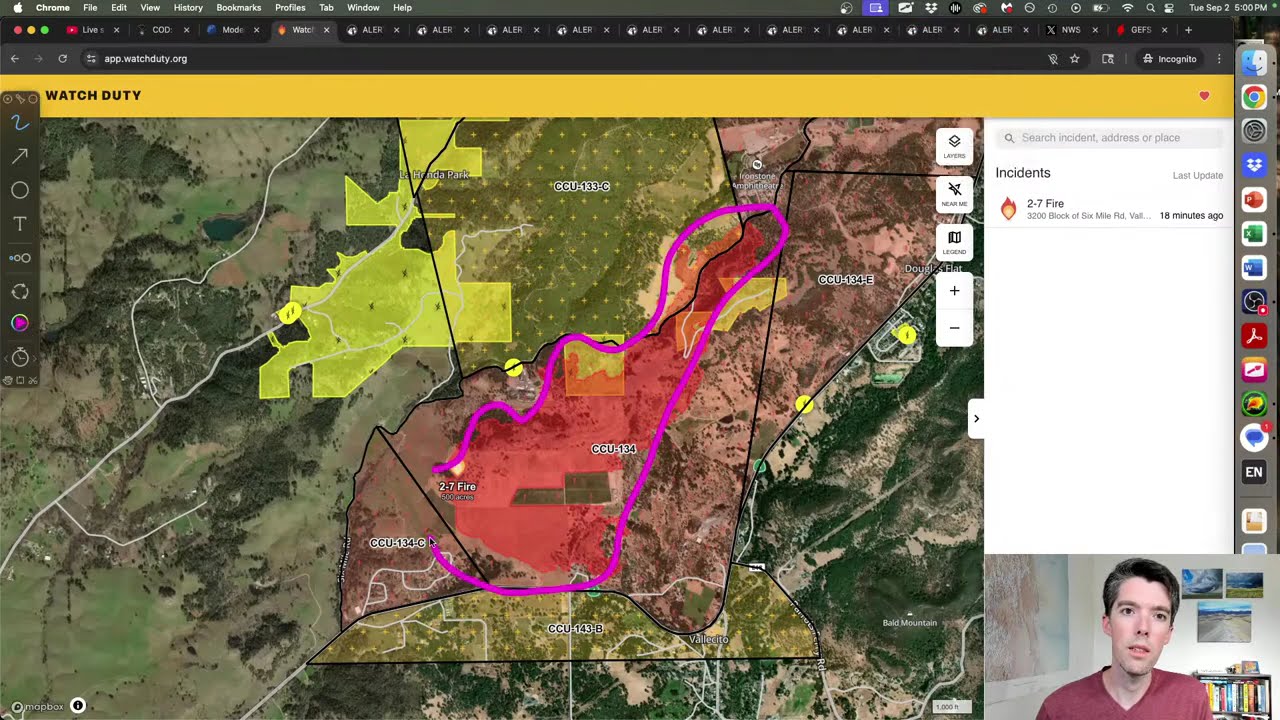Screen dimensions: 1280x720
Task: Click the yellow marker near Le Honda Park road
Action: click(289, 314)
